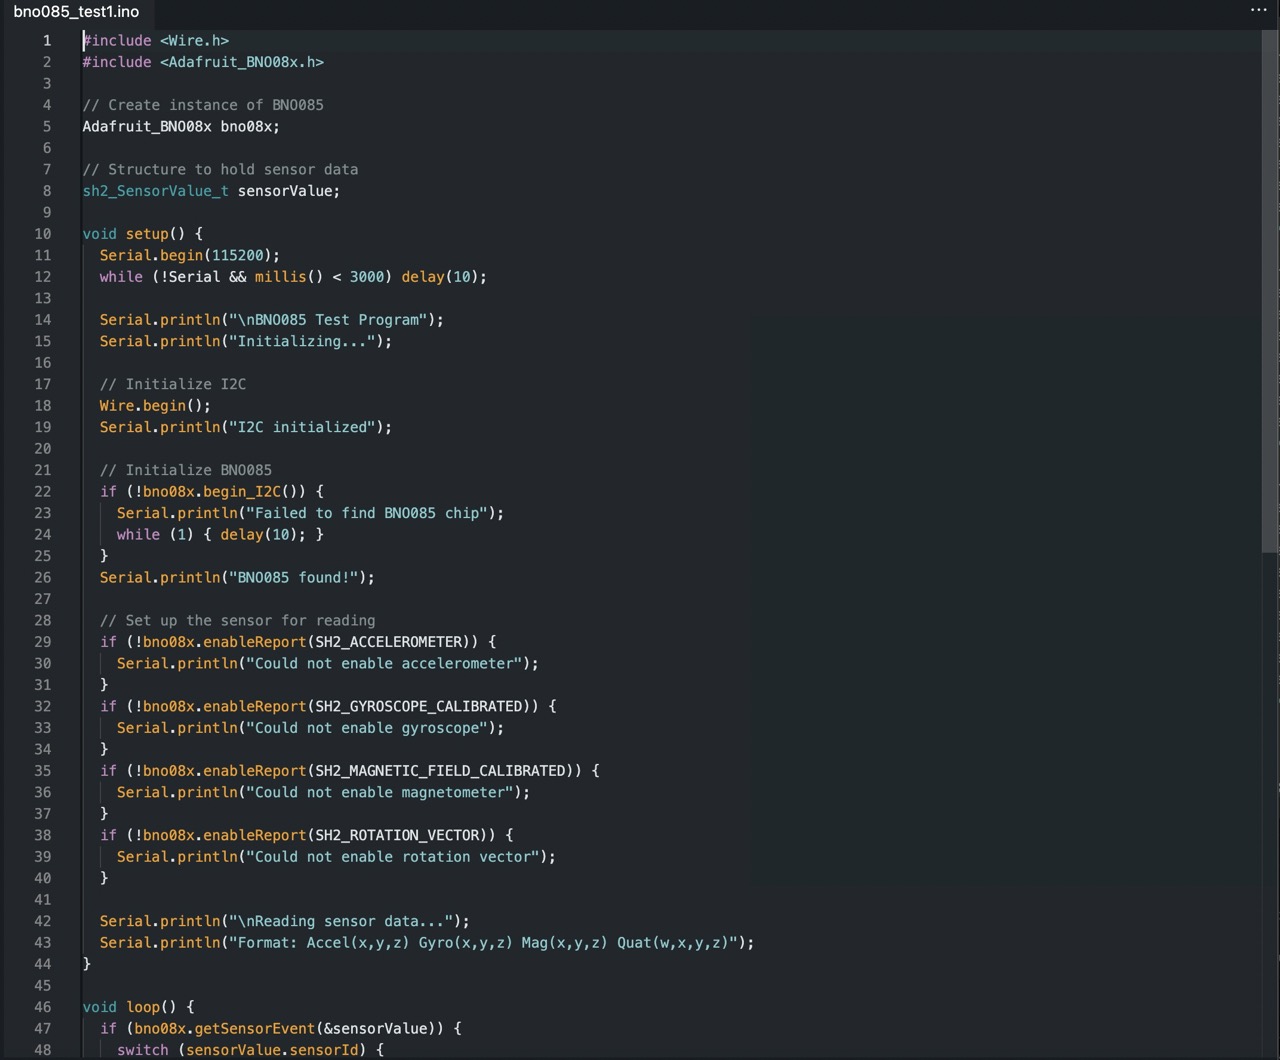Click the vertical scrollbar thumb
Viewport: 1280px width, 1060px height.
click(x=1270, y=291)
